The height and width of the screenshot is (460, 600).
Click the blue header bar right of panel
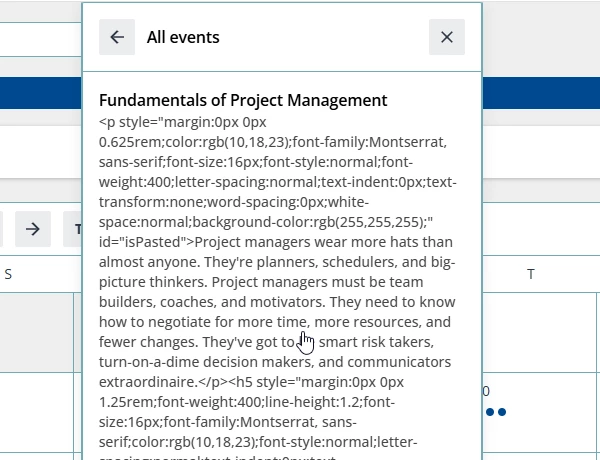[540, 93]
